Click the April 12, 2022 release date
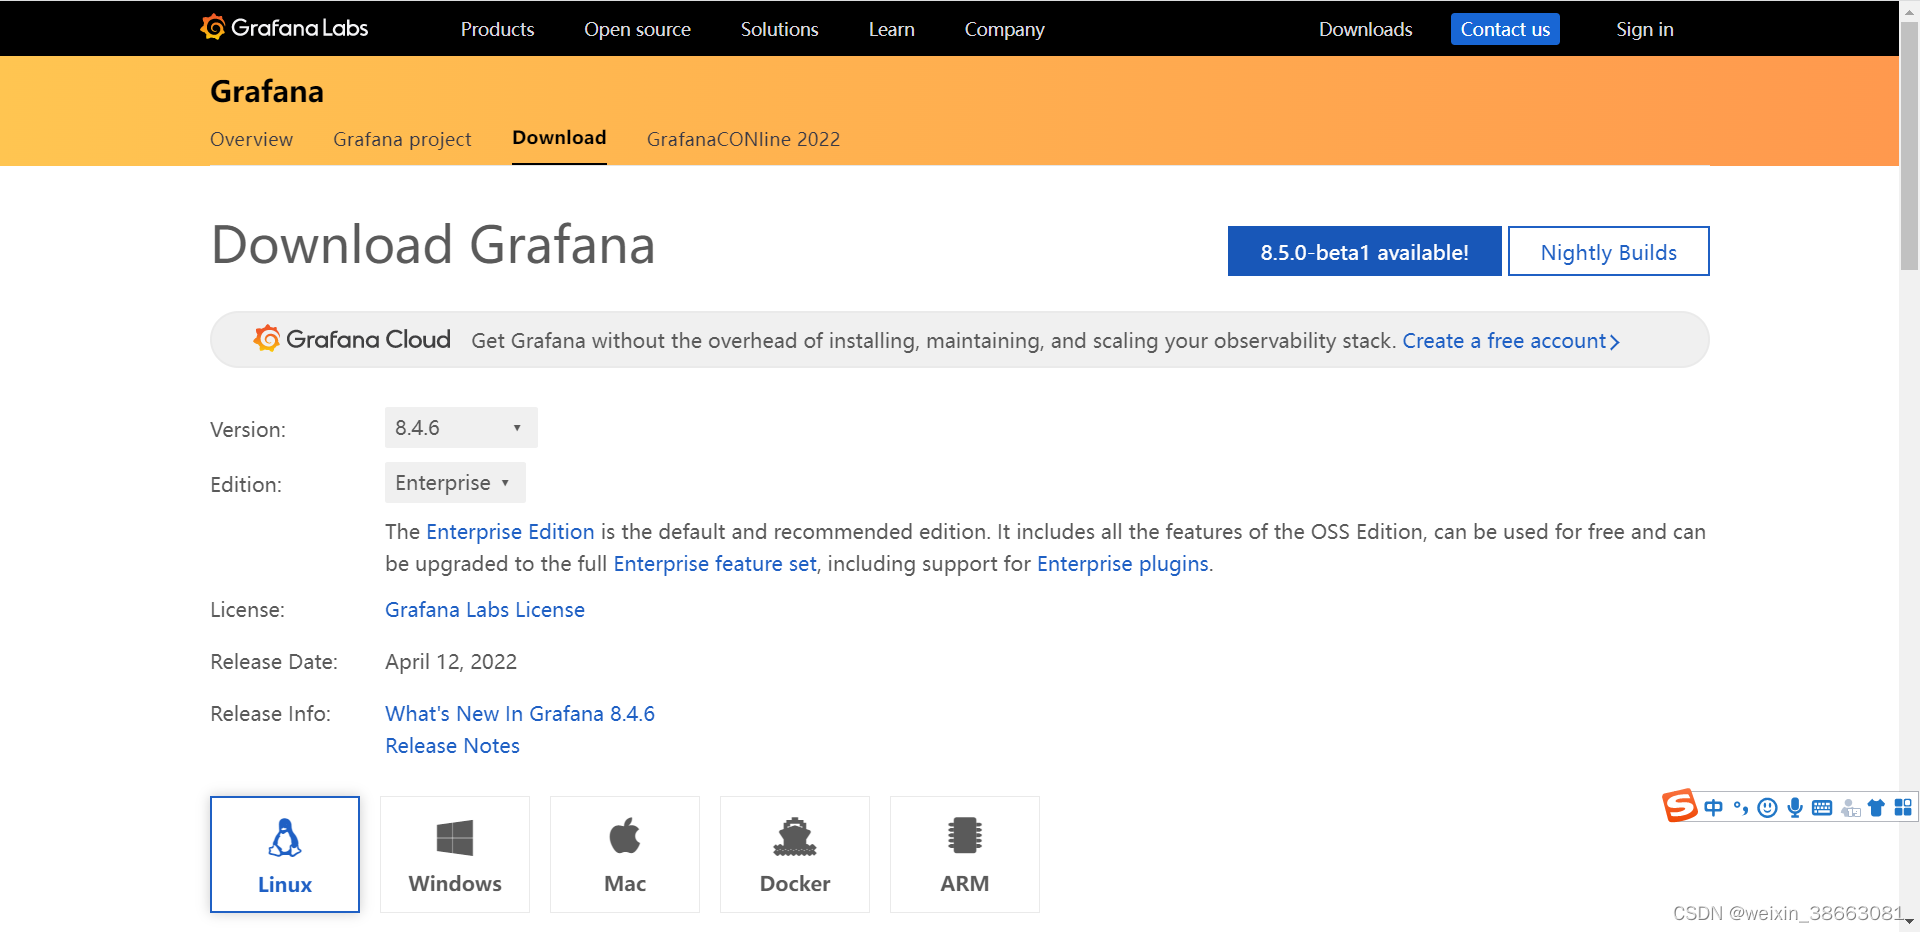This screenshot has width=1920, height=932. (451, 662)
